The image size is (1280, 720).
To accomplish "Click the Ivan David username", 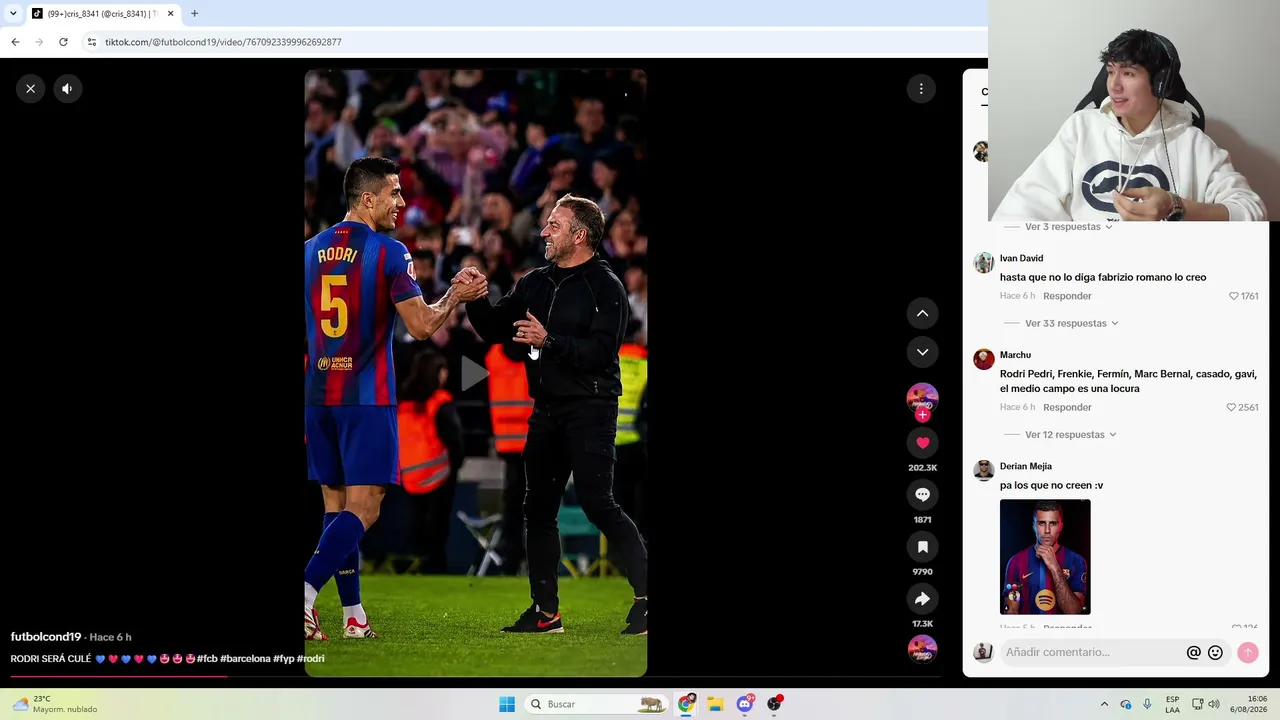I will 1021,258.
